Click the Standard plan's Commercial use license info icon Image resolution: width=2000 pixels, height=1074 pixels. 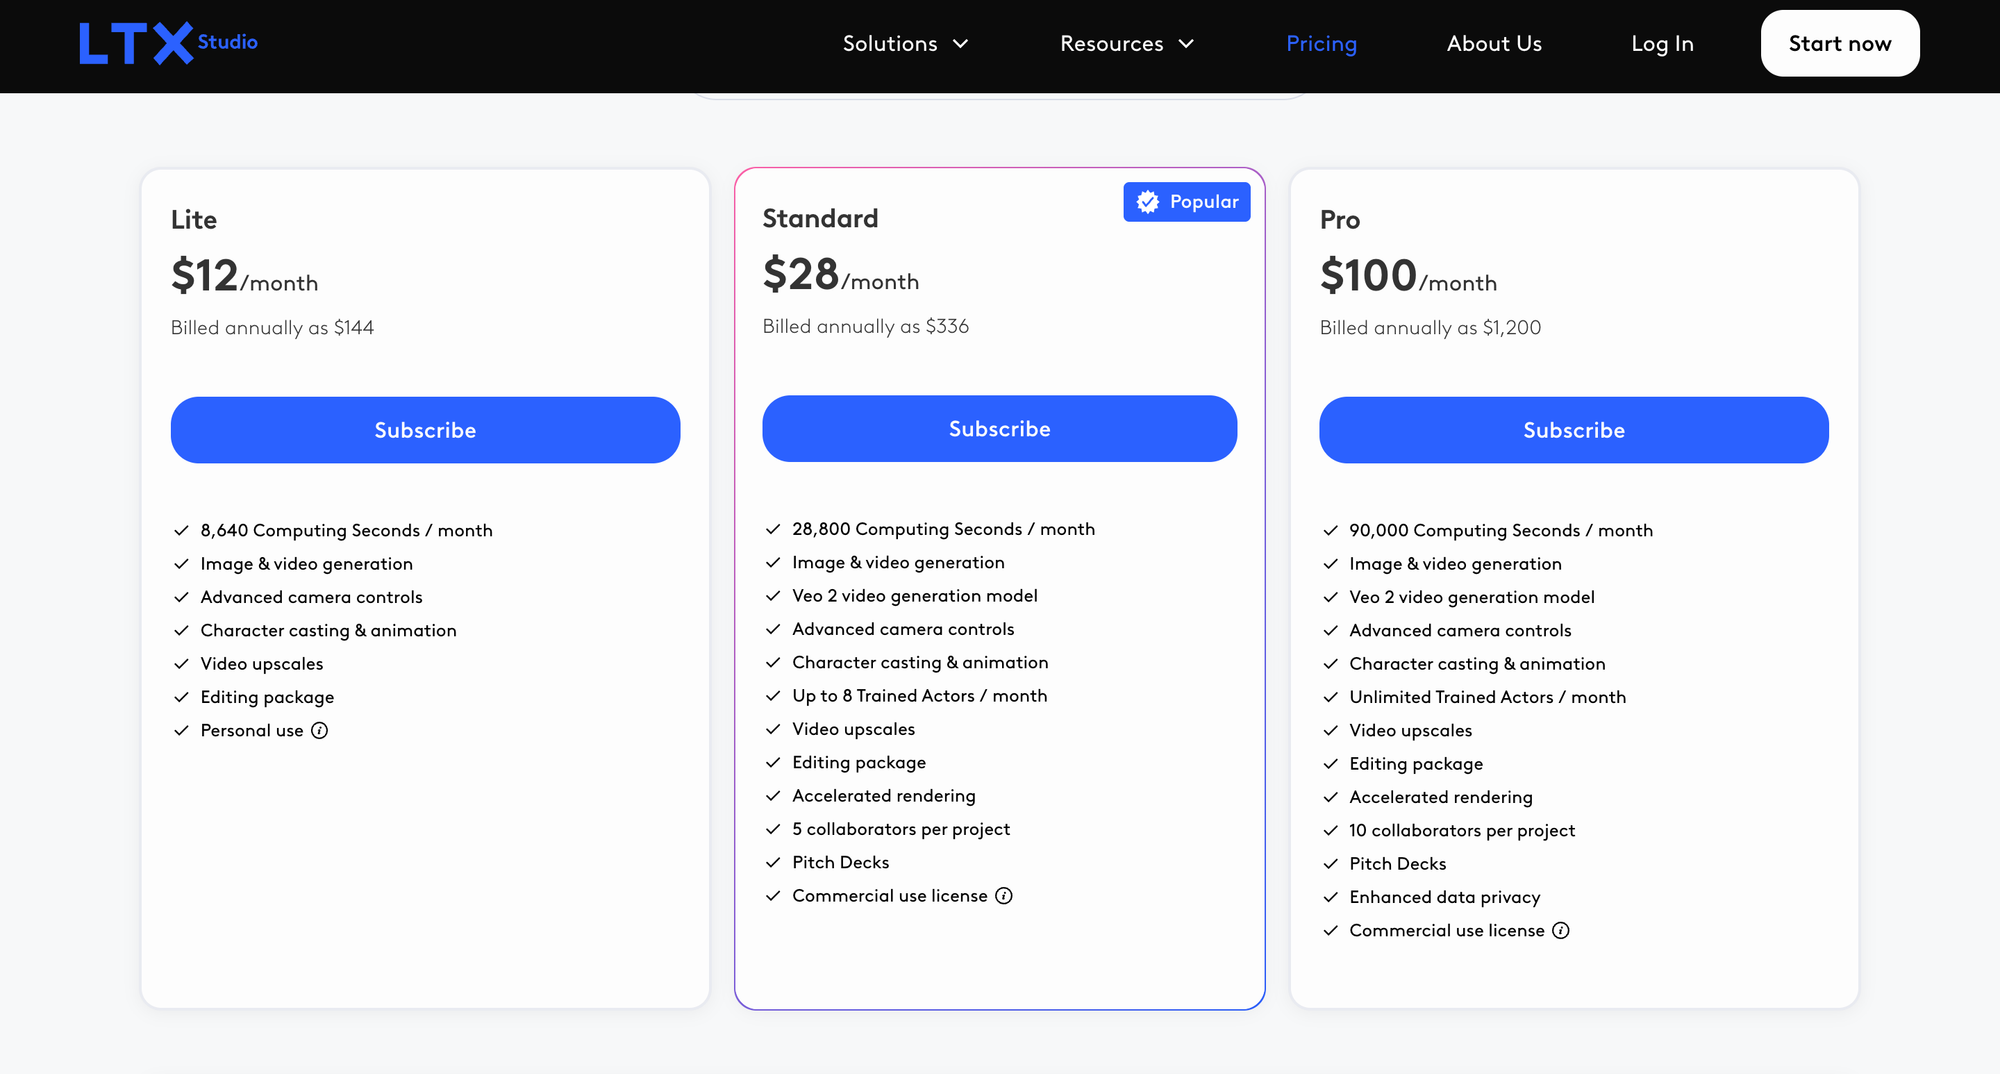(1004, 896)
